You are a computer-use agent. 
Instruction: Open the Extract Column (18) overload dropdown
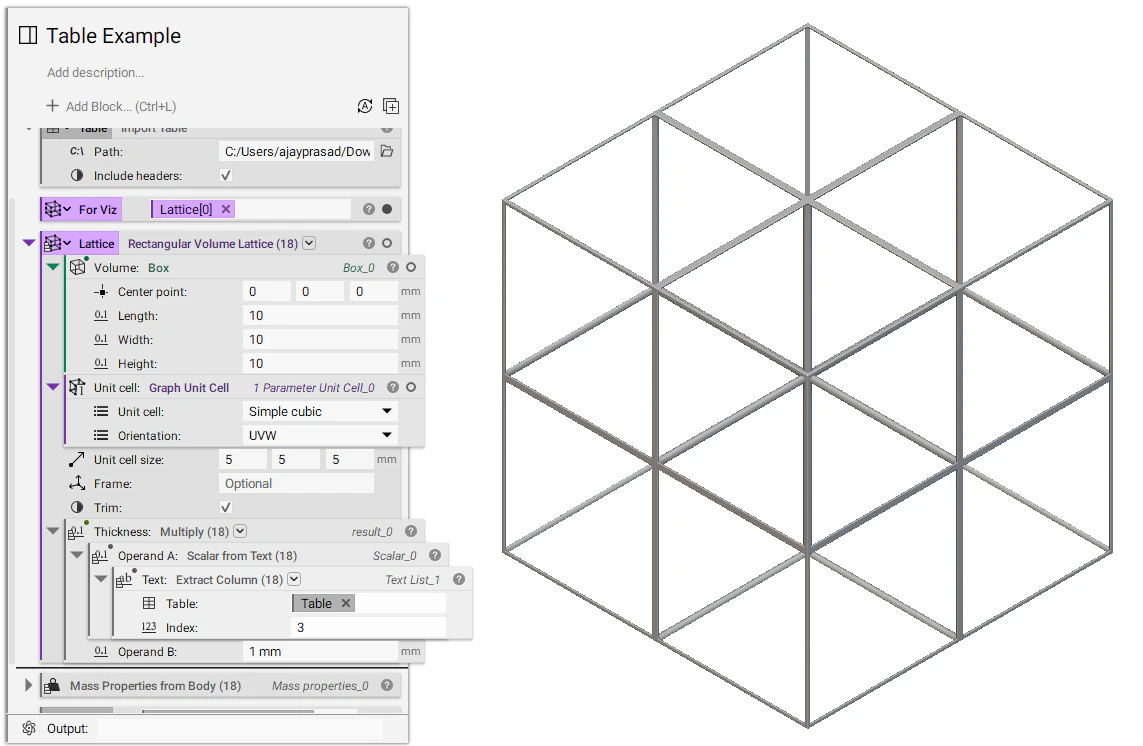pyautogui.click(x=294, y=579)
